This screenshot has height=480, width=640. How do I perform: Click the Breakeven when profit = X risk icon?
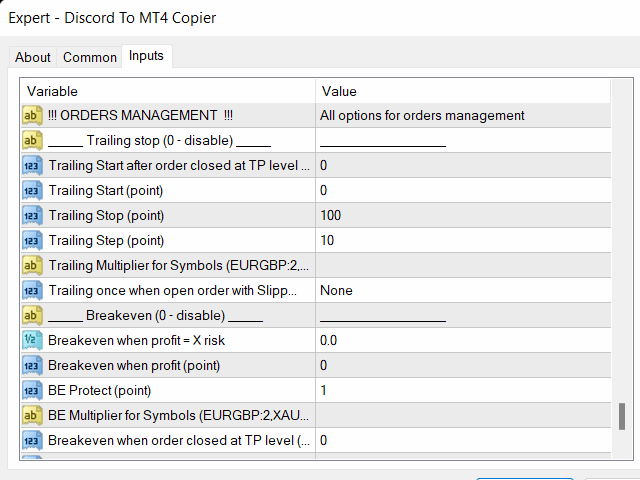point(32,340)
